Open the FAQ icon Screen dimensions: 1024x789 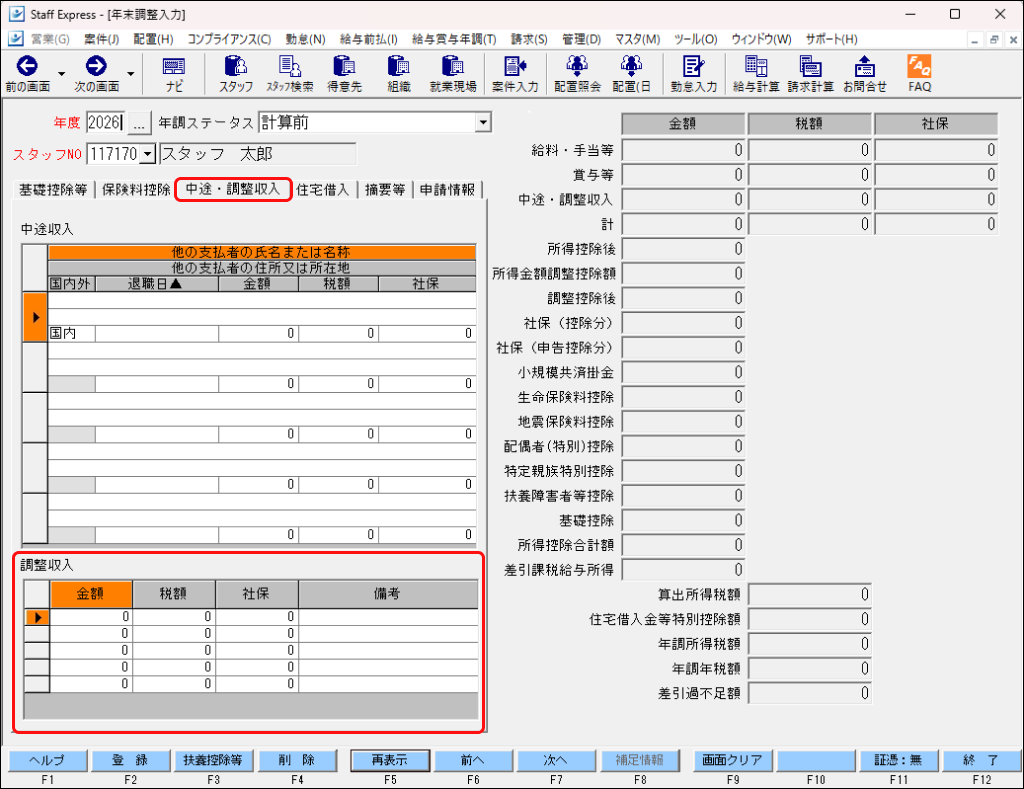(920, 73)
